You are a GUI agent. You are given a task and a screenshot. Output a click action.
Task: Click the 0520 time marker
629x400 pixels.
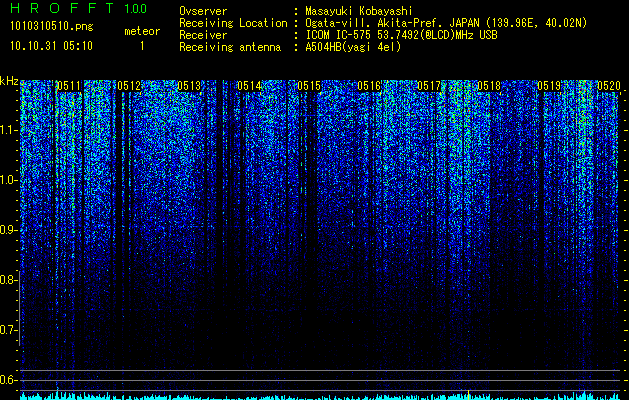[609, 86]
